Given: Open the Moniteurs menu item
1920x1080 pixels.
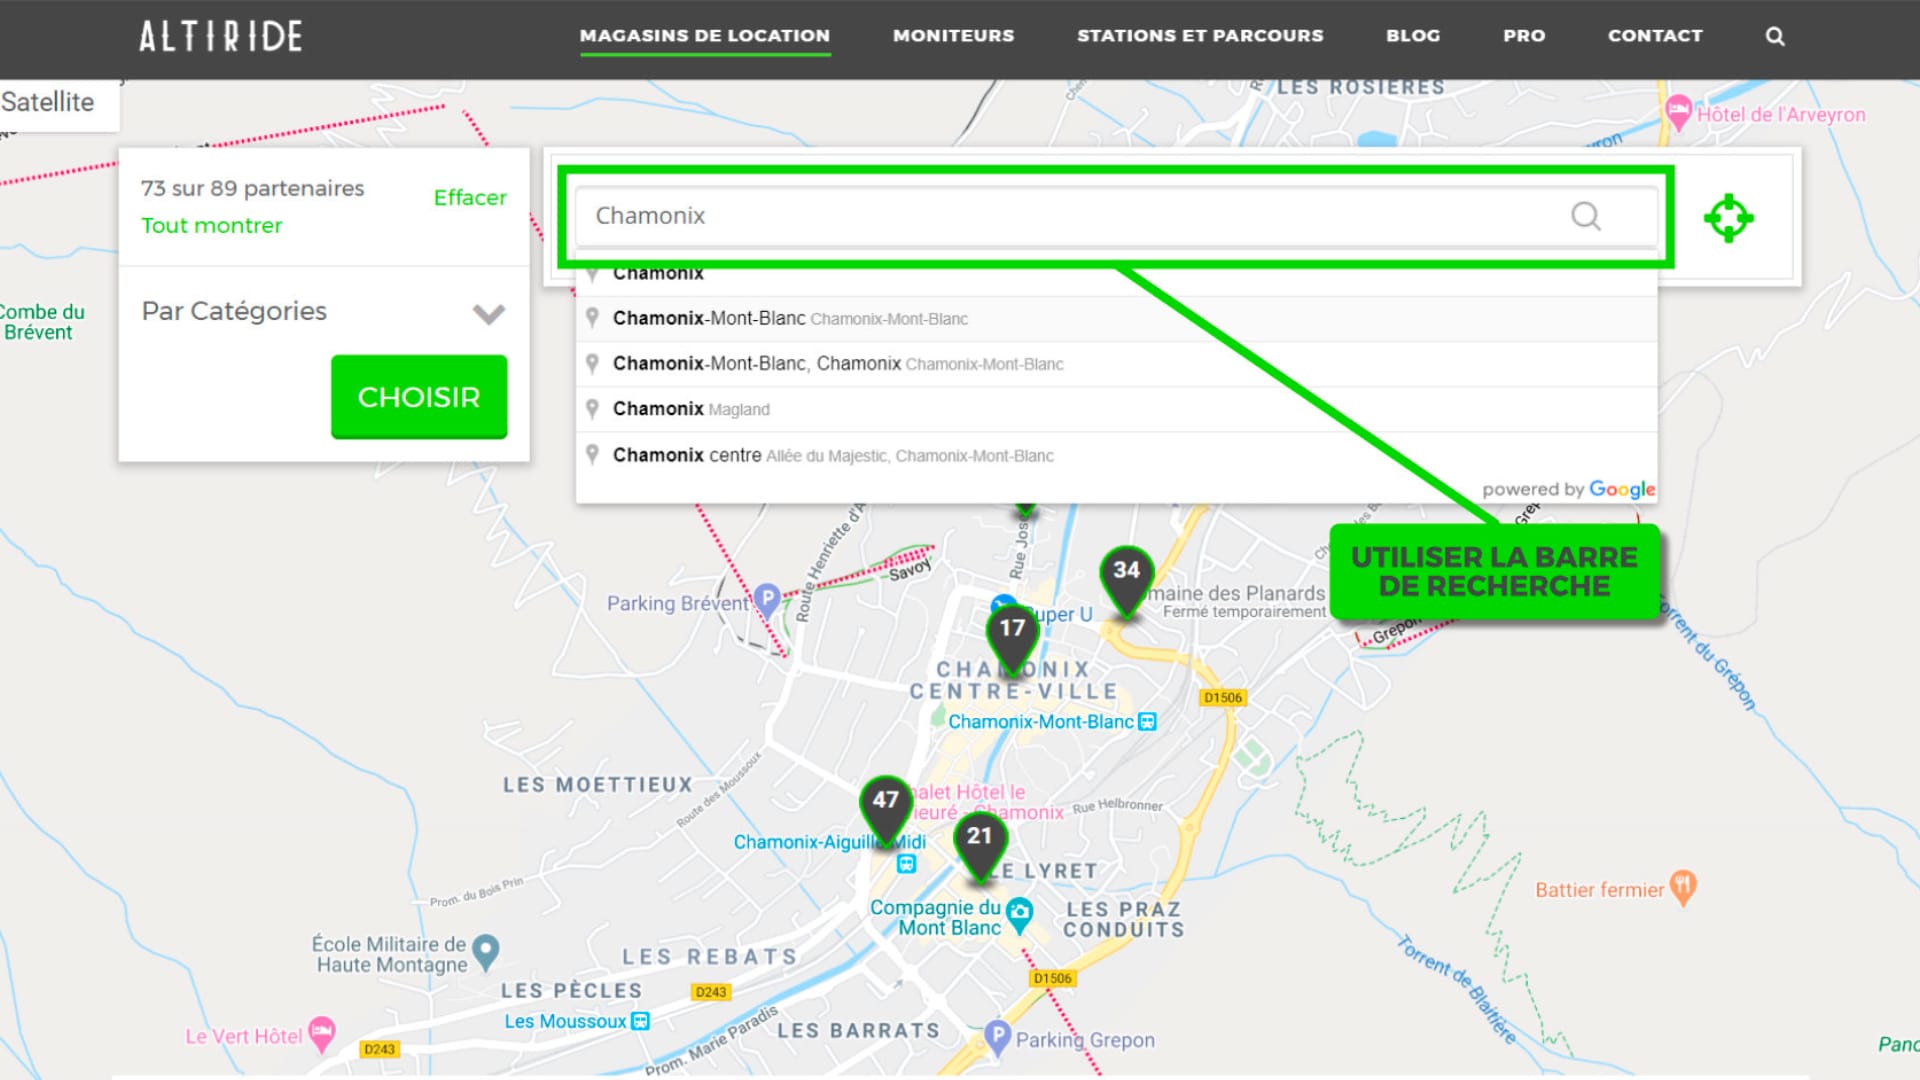Looking at the screenshot, I should click(x=953, y=36).
